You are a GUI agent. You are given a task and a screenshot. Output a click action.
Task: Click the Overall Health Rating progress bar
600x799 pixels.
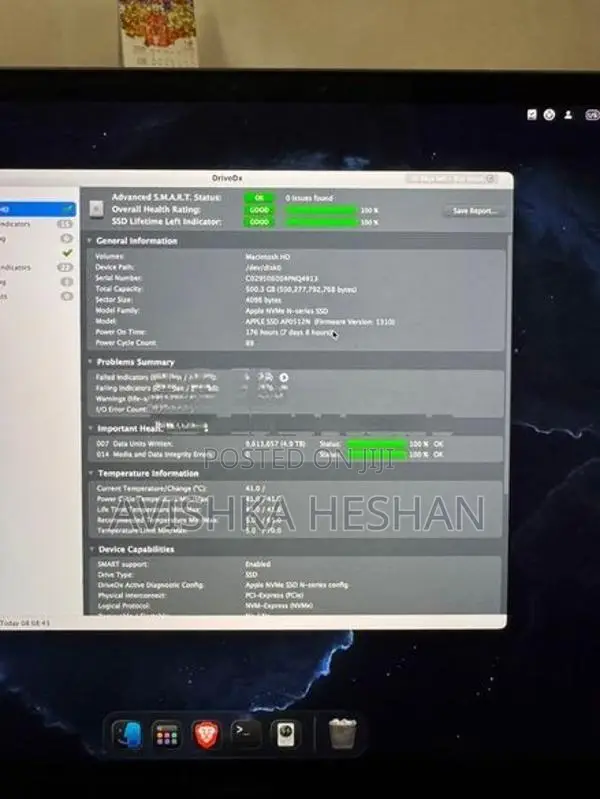[320, 210]
